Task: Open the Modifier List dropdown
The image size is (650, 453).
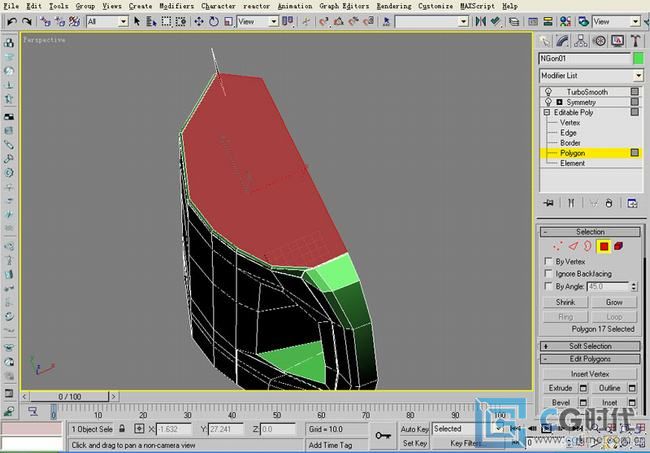Action: [x=591, y=76]
